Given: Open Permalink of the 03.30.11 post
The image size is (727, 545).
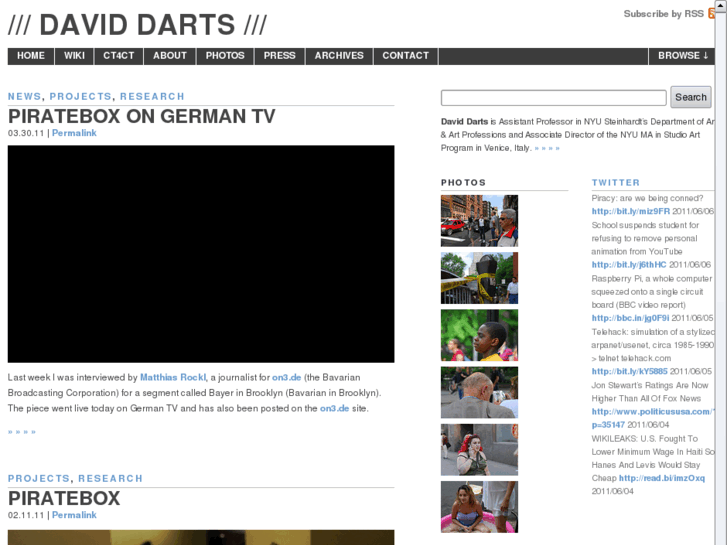Looking at the screenshot, I should [x=74, y=133].
